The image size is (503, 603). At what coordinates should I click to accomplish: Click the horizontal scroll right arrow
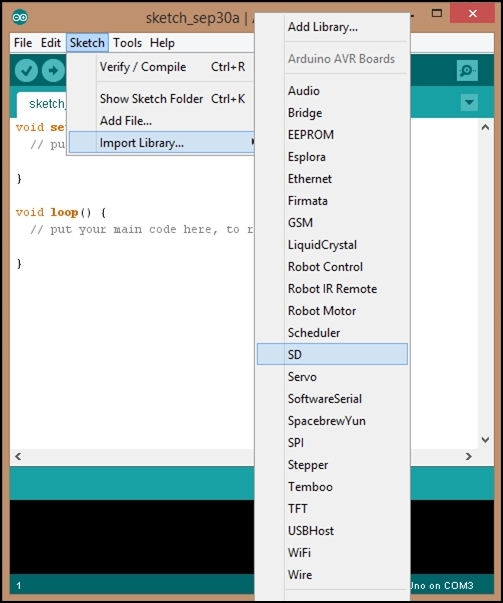coord(468,456)
